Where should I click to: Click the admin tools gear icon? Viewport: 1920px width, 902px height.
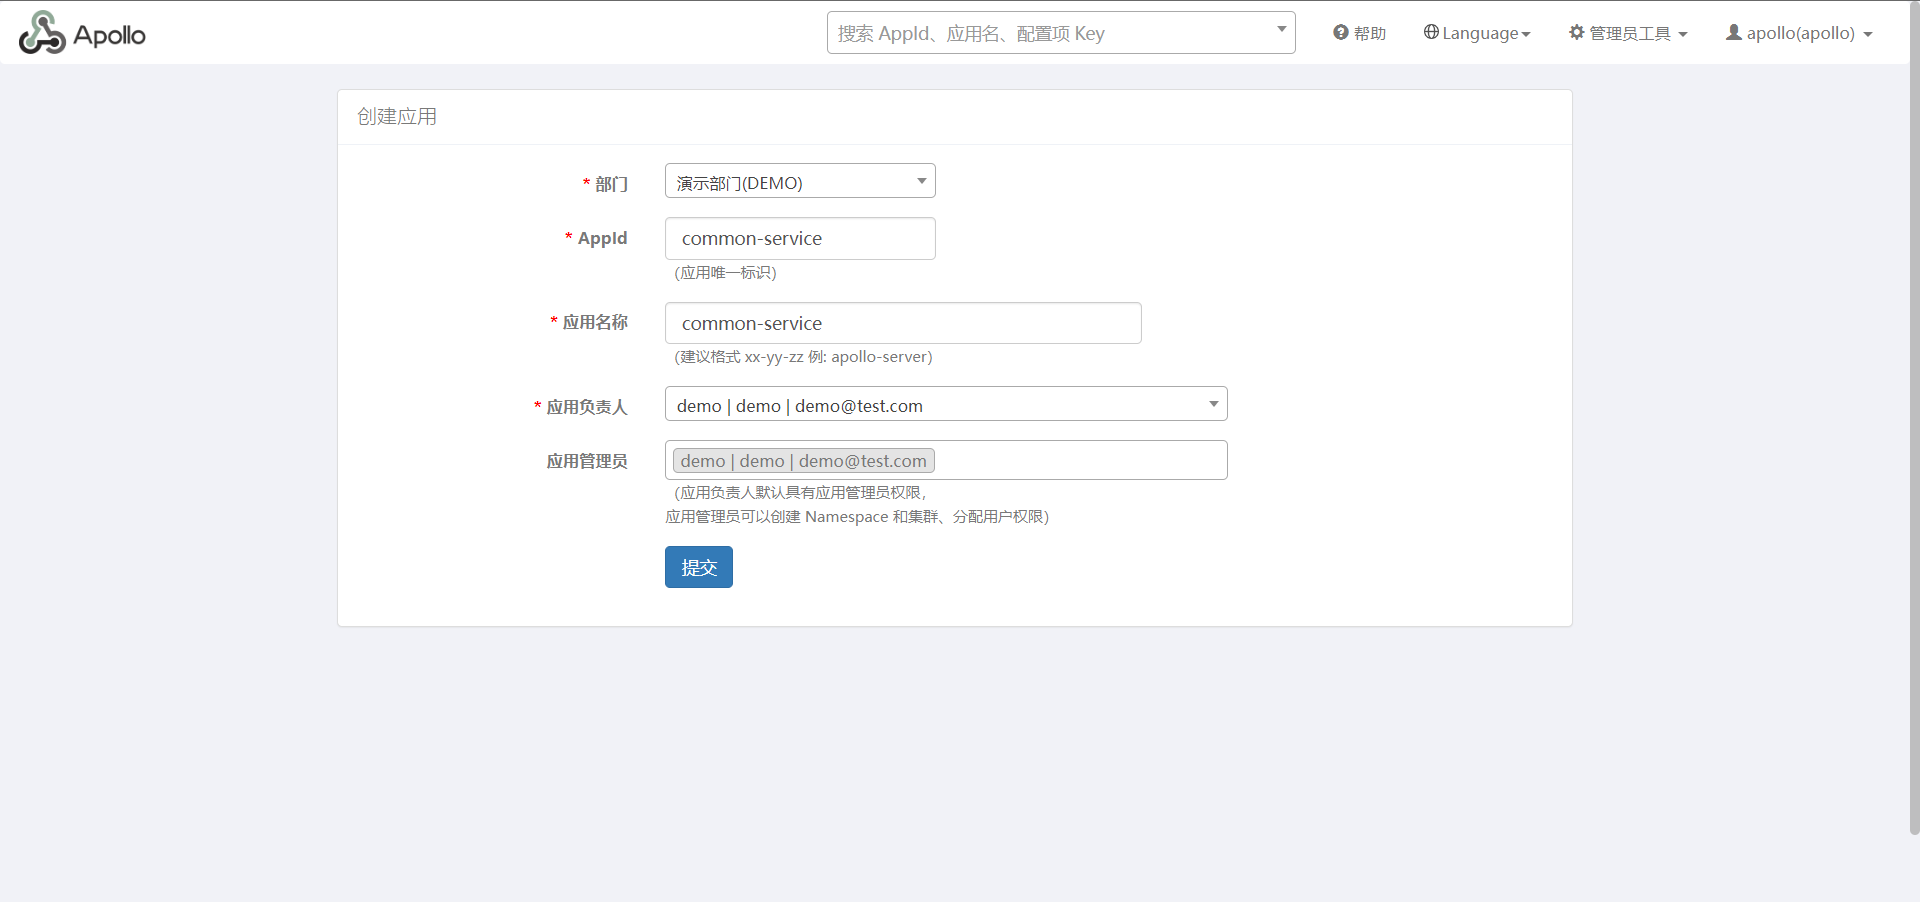[x=1576, y=32]
